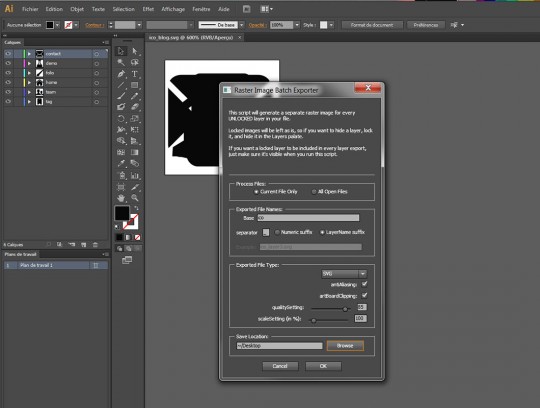Open the Opacité 100% dropdown
This screenshot has height=408, width=540.
(x=297, y=25)
